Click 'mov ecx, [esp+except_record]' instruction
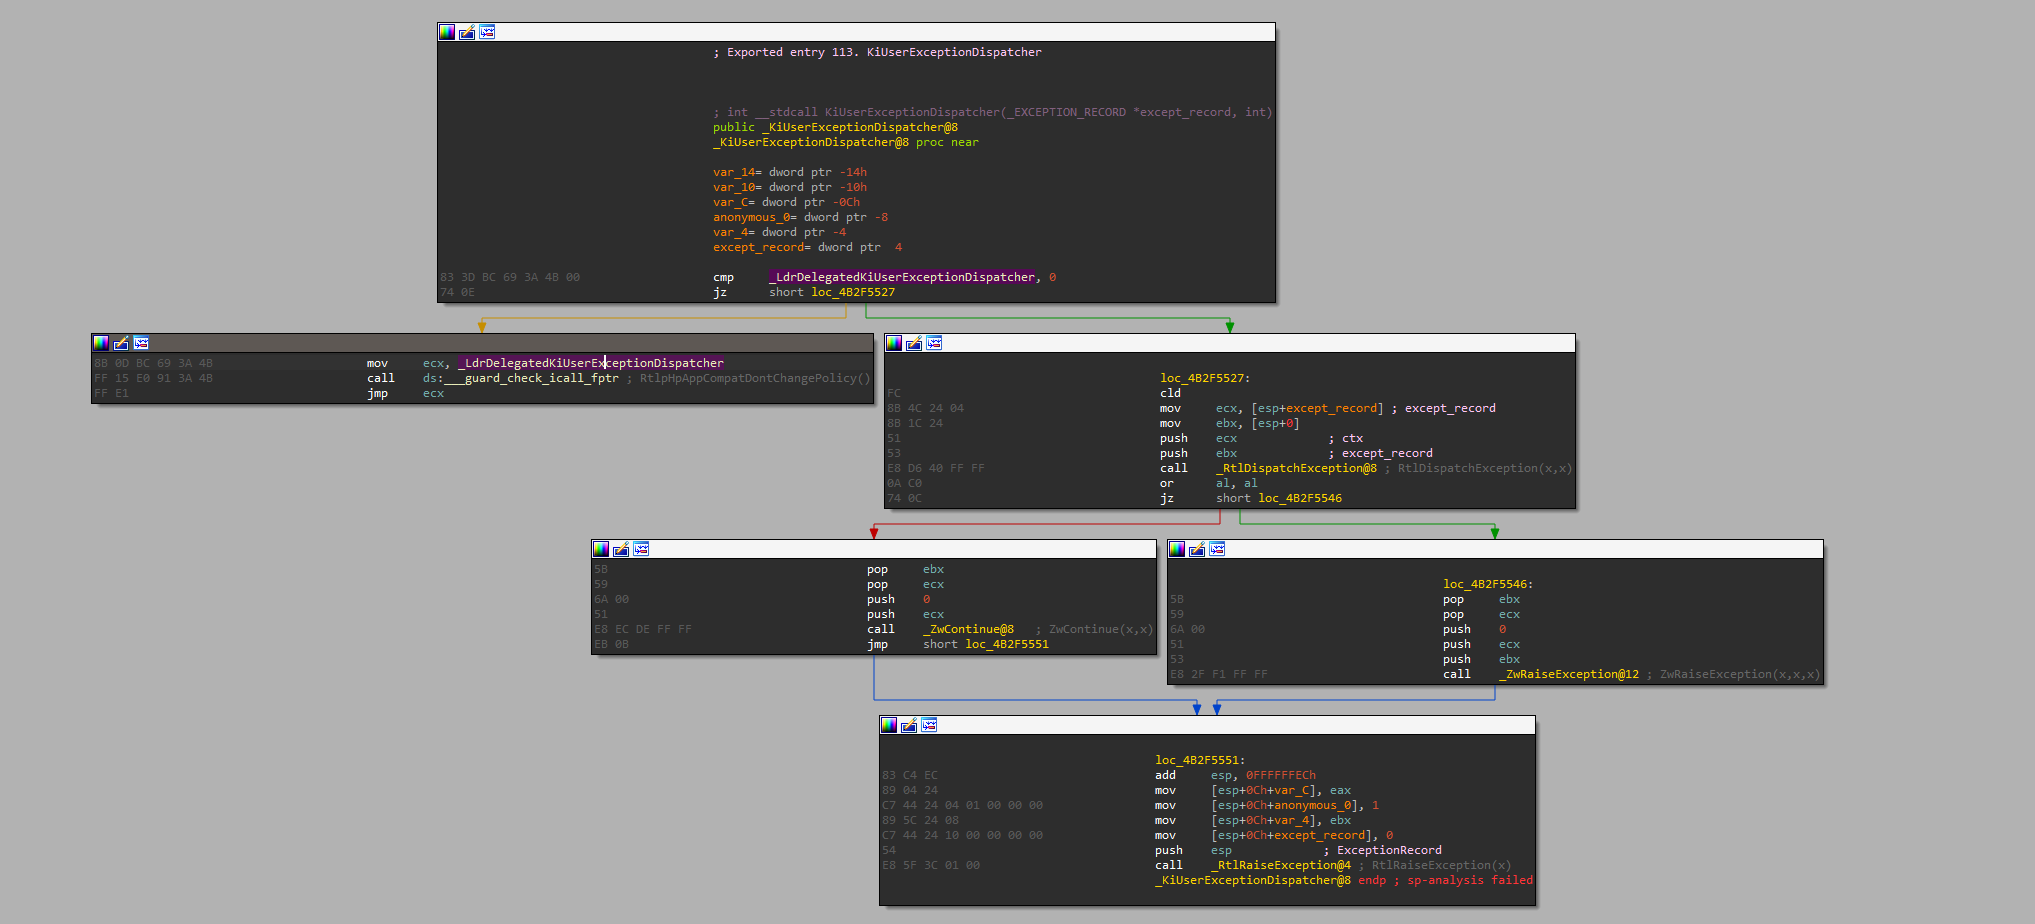The height and width of the screenshot is (924, 2035). pyautogui.click(x=1272, y=408)
